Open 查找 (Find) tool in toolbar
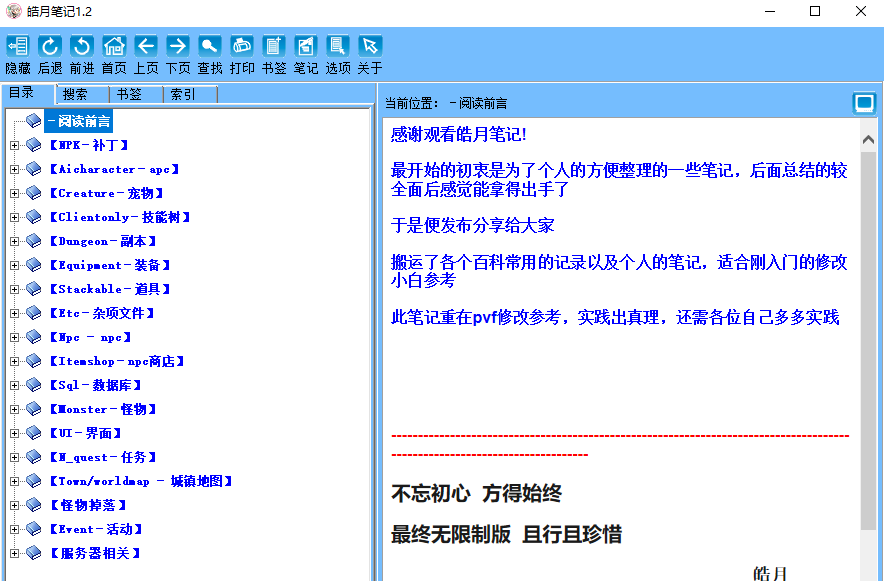This screenshot has width=884, height=581. tap(209, 46)
